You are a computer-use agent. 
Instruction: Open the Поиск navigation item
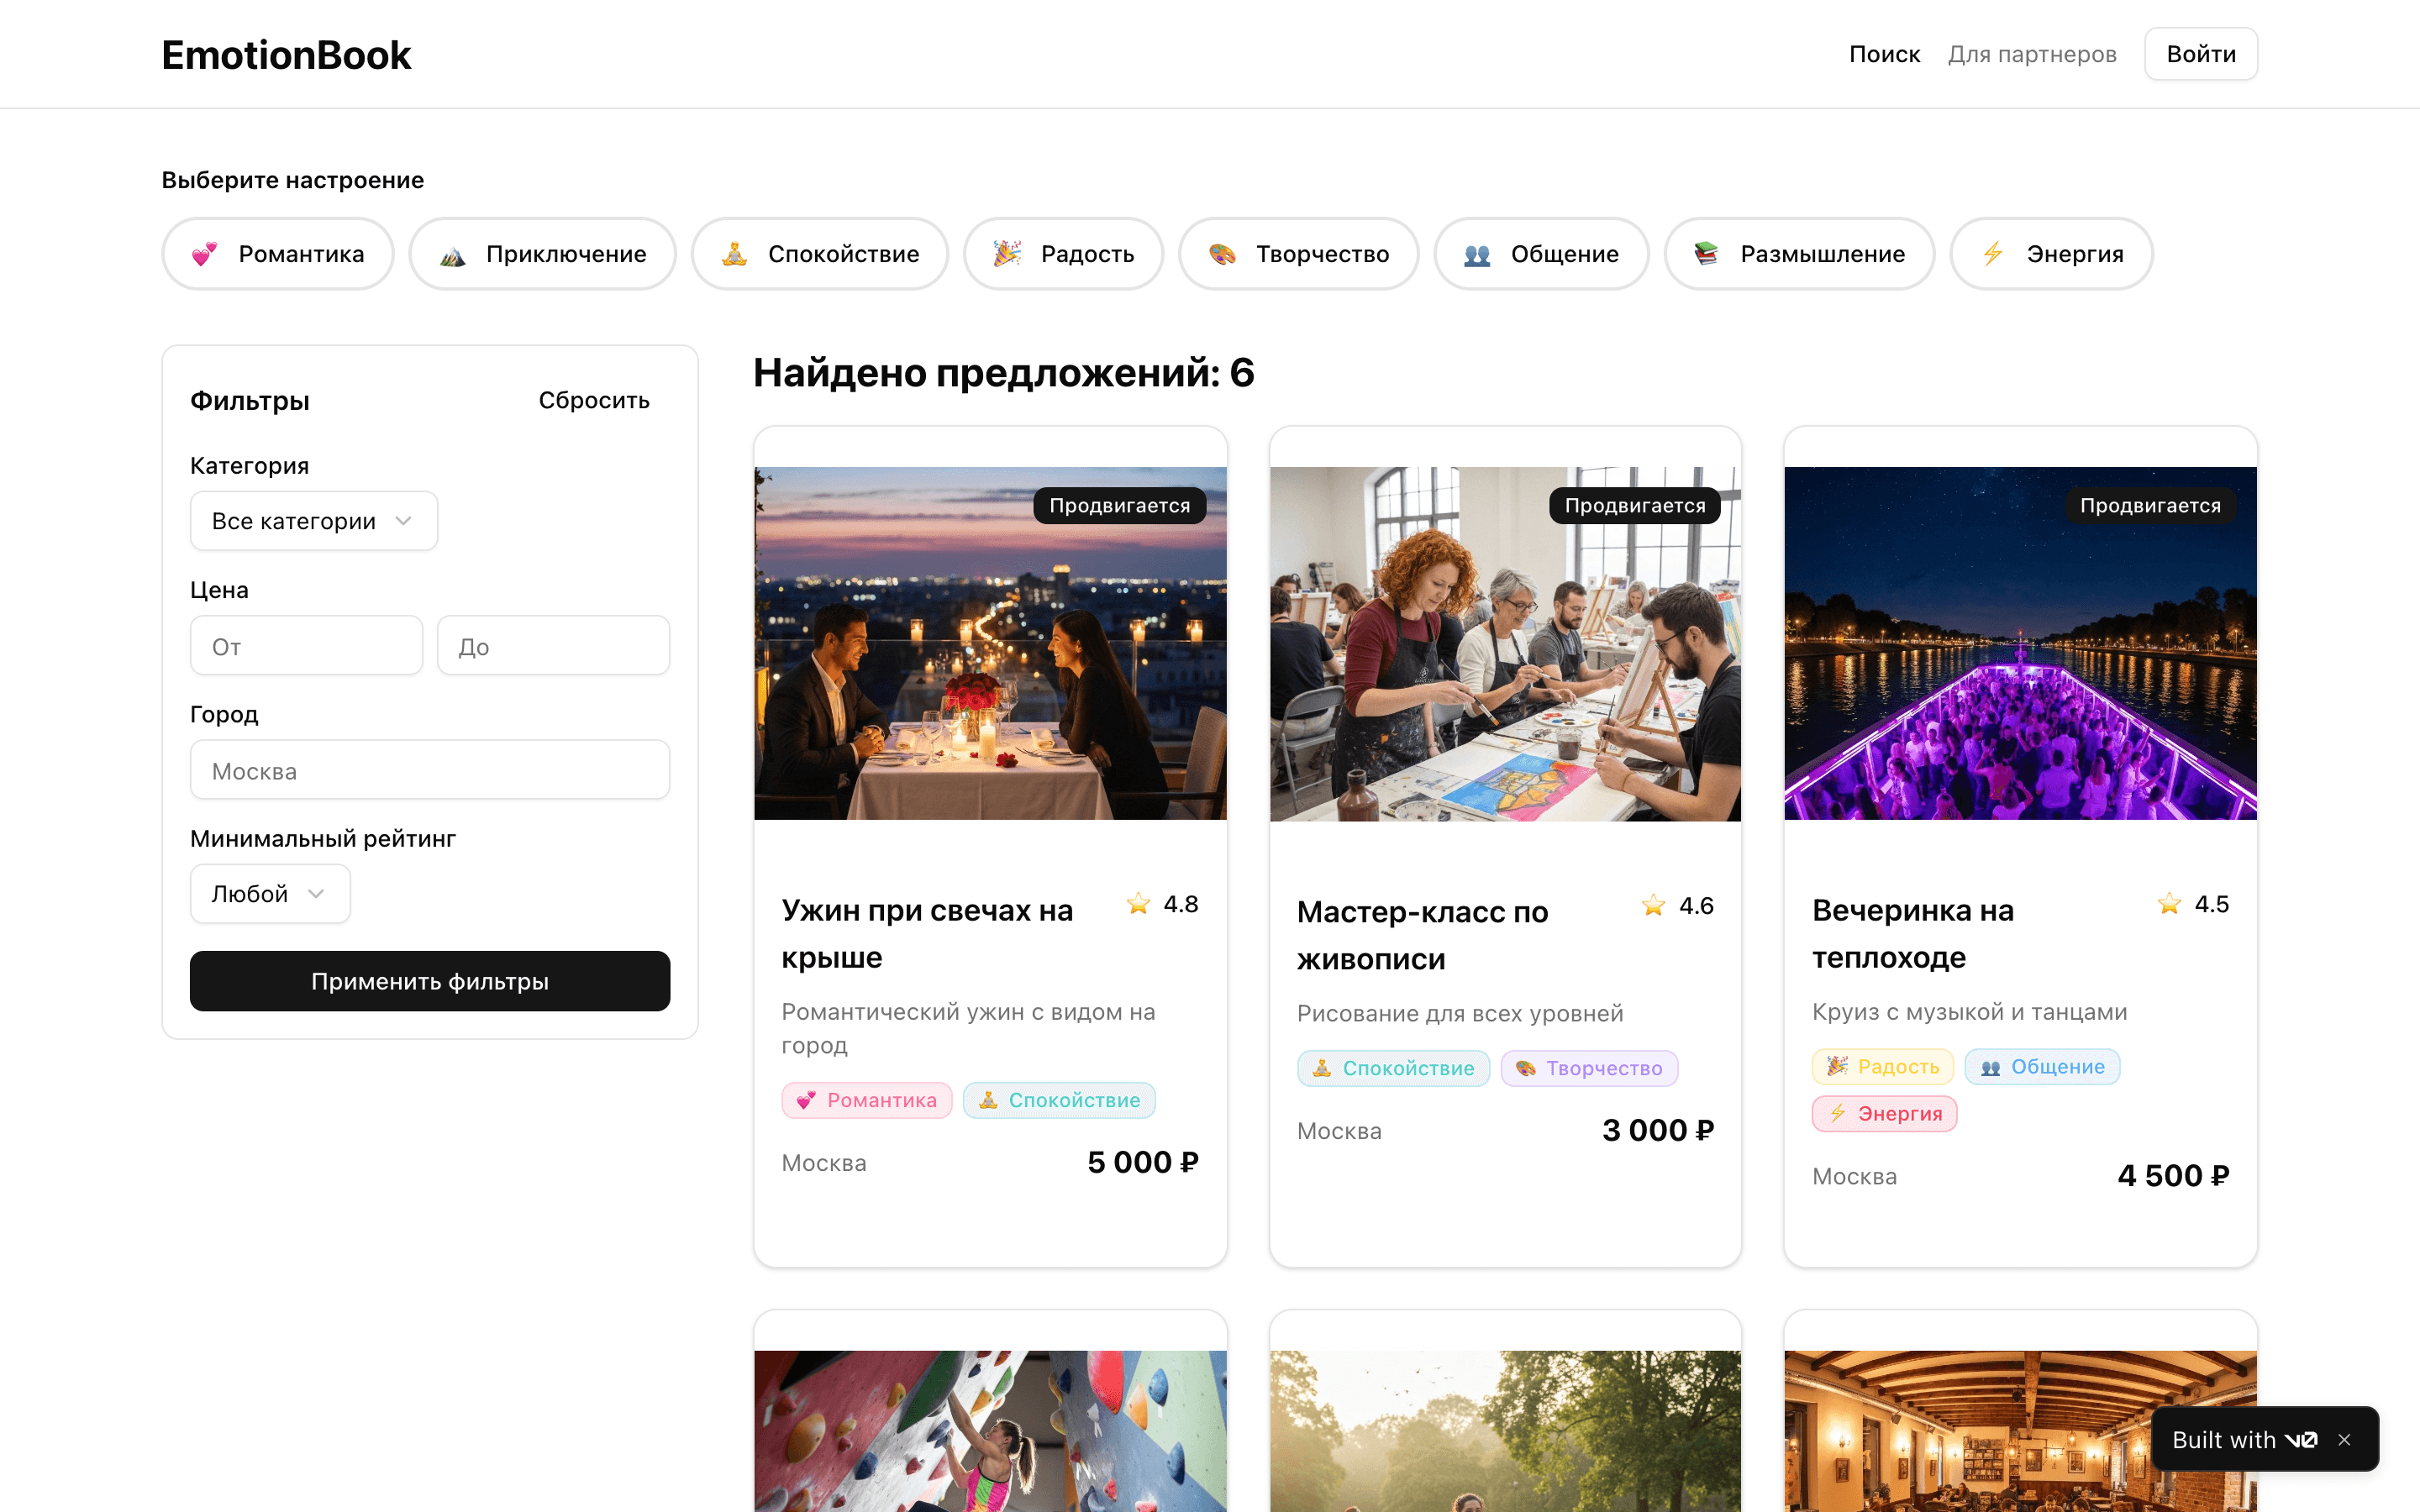(x=1884, y=54)
